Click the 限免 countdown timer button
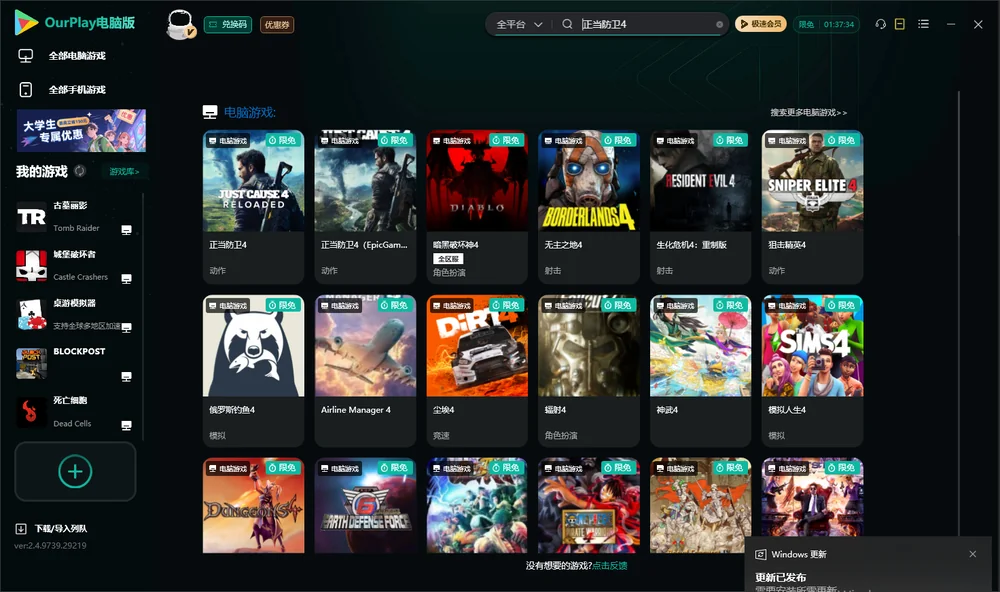 (x=826, y=24)
